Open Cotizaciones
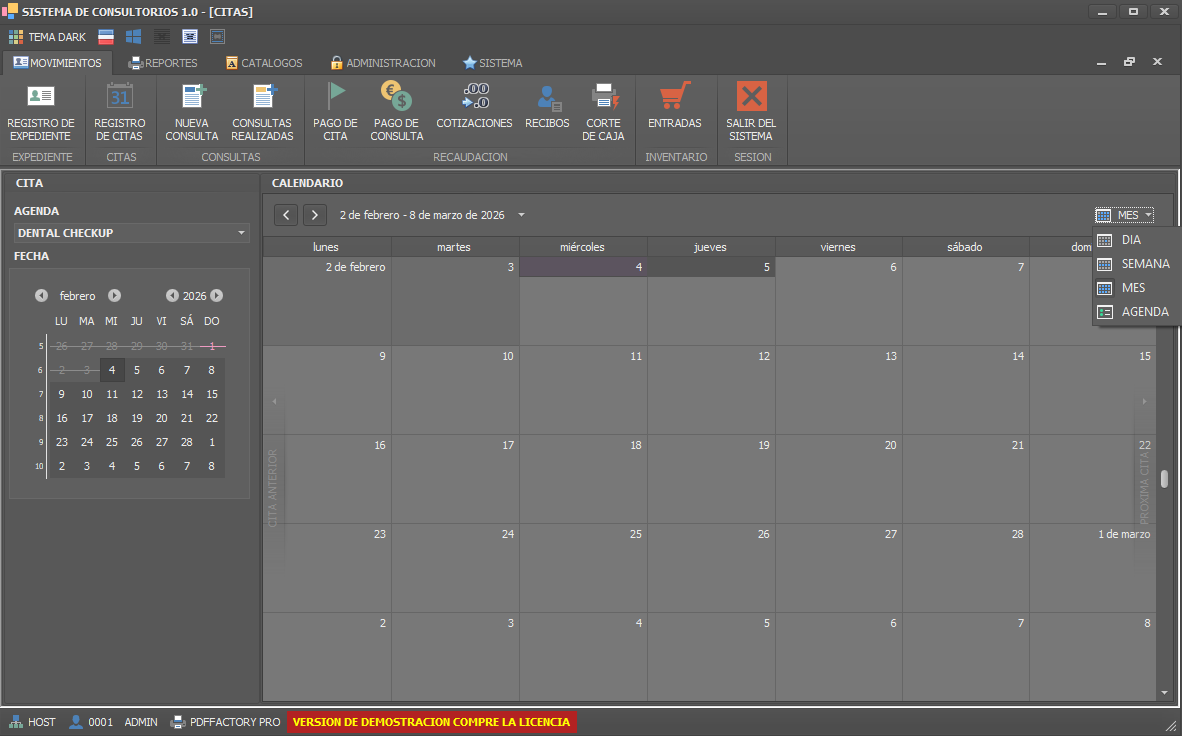1182x736 pixels. click(474, 97)
